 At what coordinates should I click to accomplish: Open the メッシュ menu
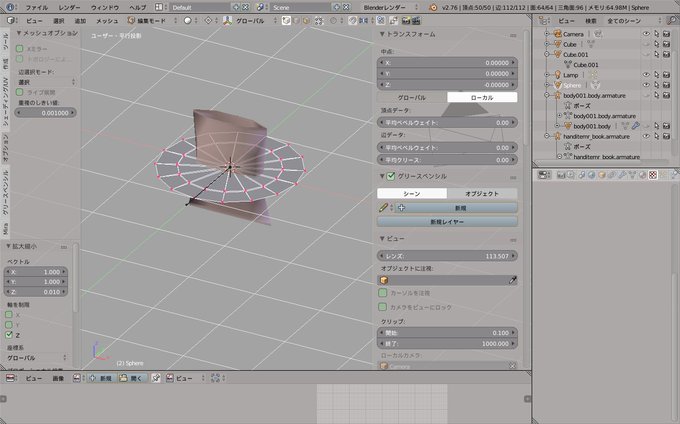pos(107,21)
